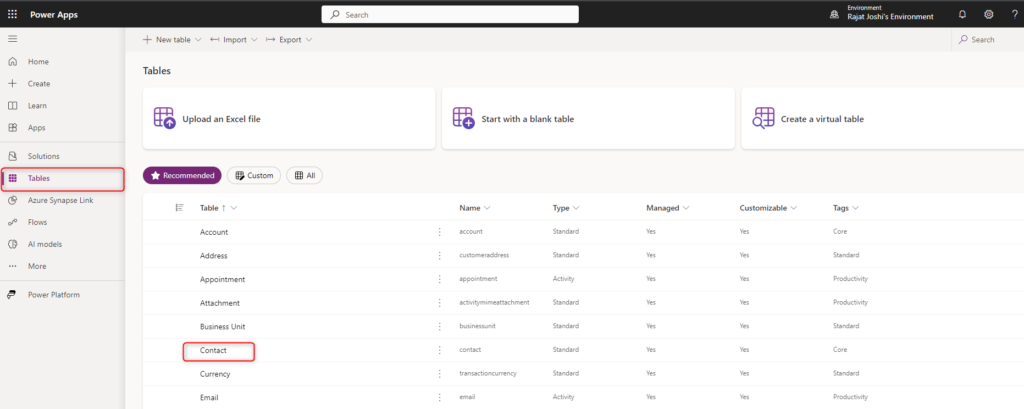This screenshot has height=409, width=1024.
Task: Open the Appointment table
Action: click(223, 279)
